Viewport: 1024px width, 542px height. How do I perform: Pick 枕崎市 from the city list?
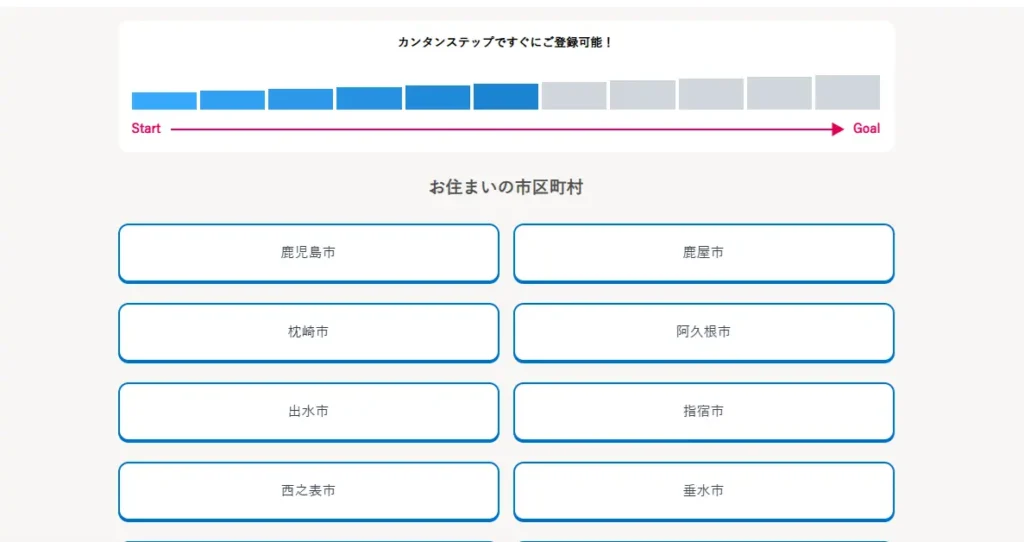coord(308,332)
